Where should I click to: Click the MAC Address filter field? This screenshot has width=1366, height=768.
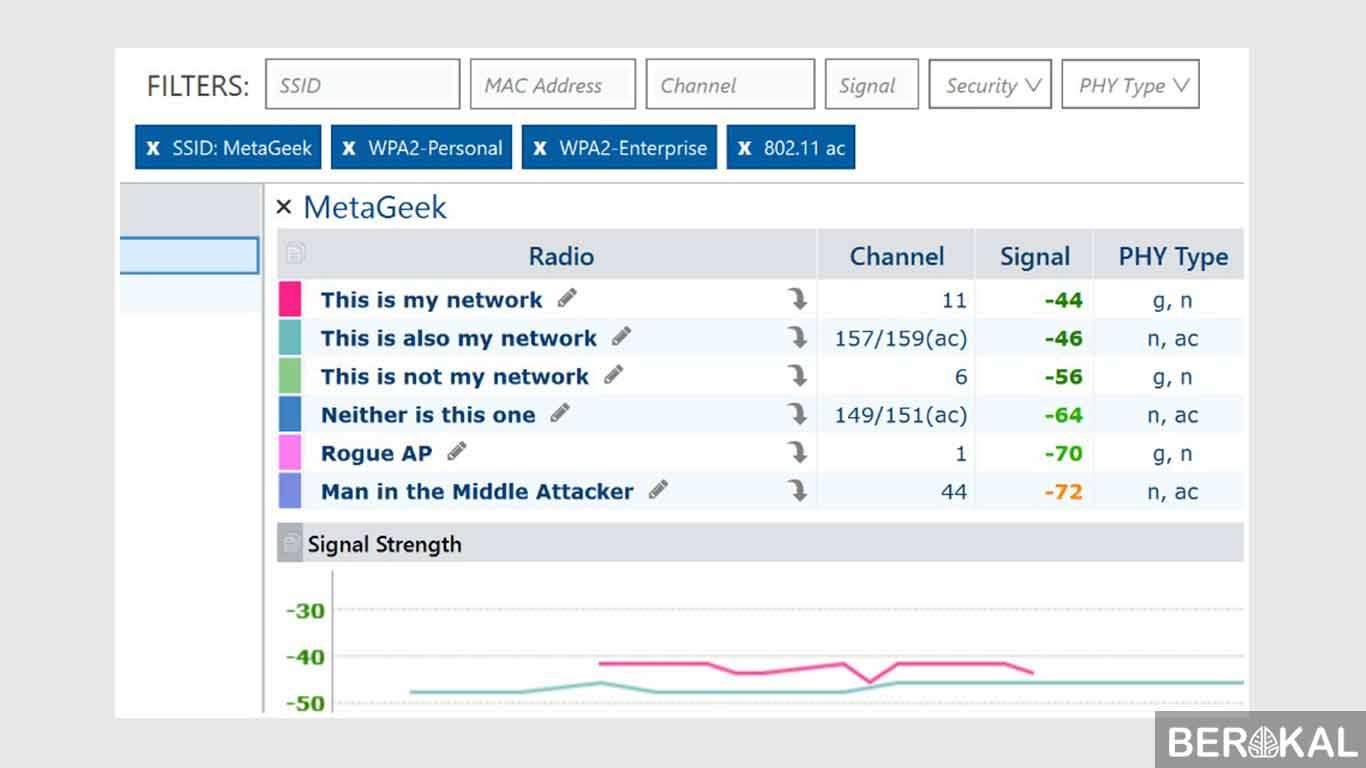[x=553, y=84]
